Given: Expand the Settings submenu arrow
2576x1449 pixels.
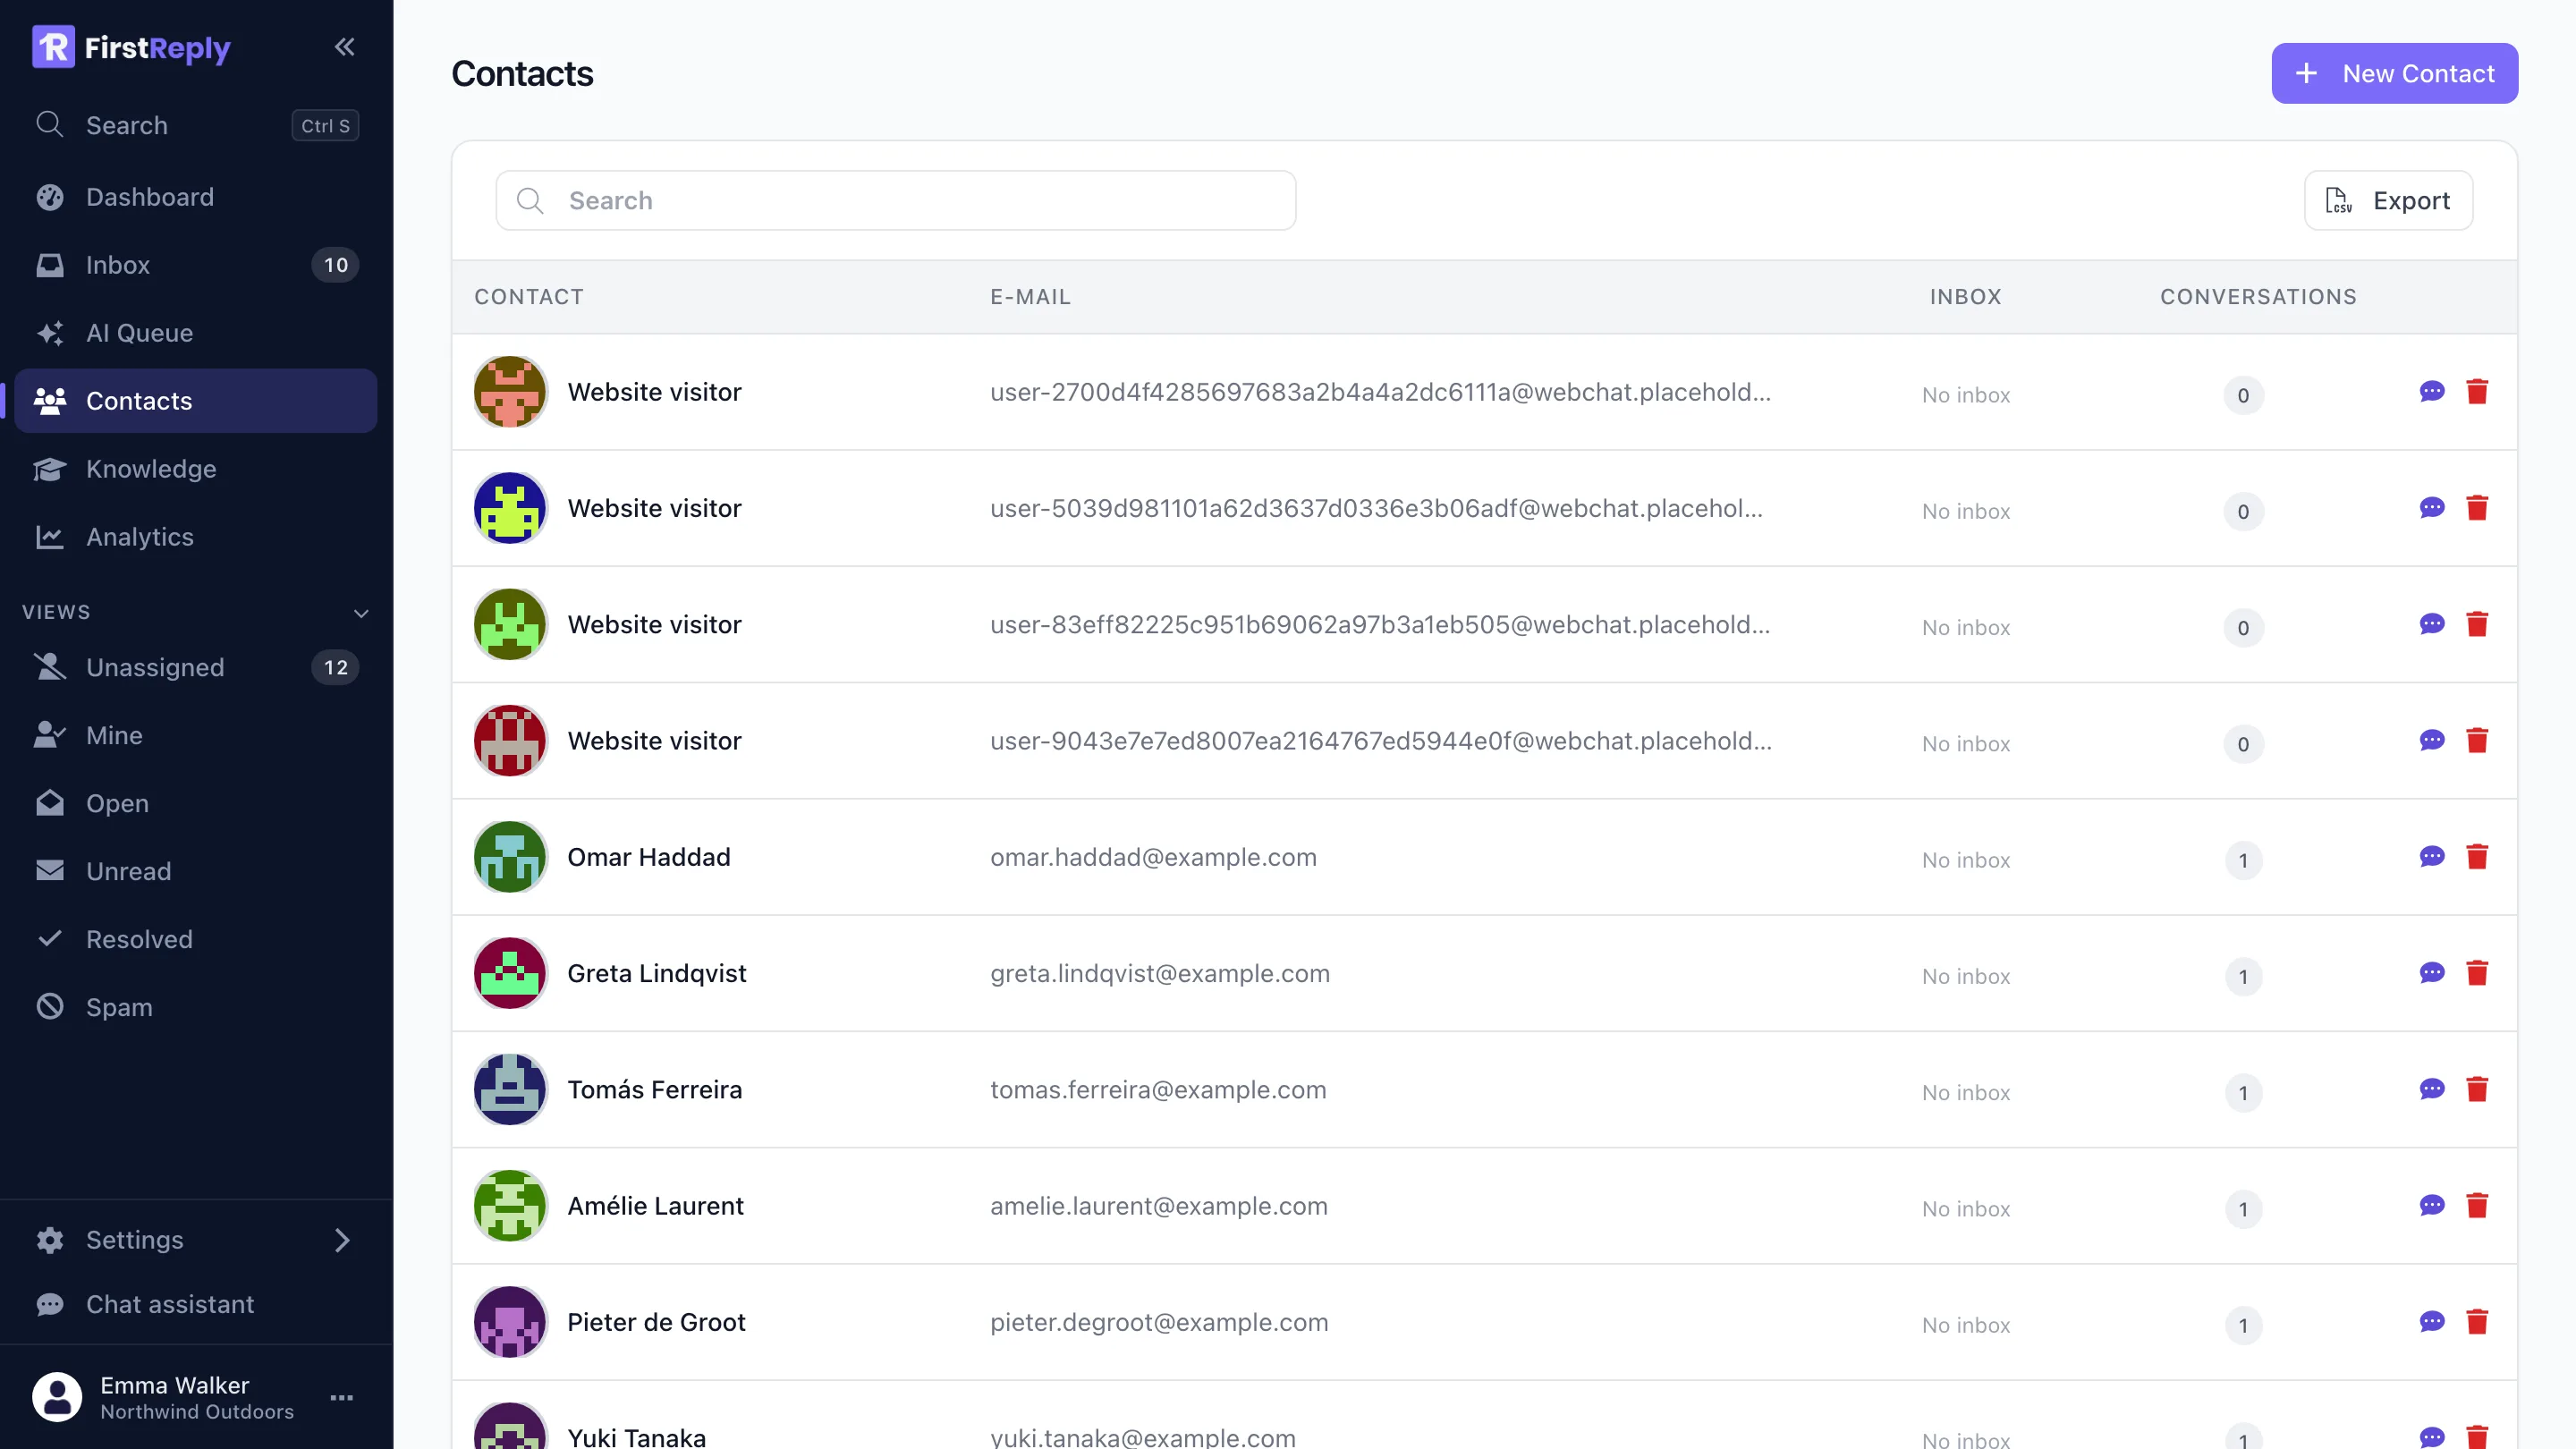Looking at the screenshot, I should (342, 1240).
